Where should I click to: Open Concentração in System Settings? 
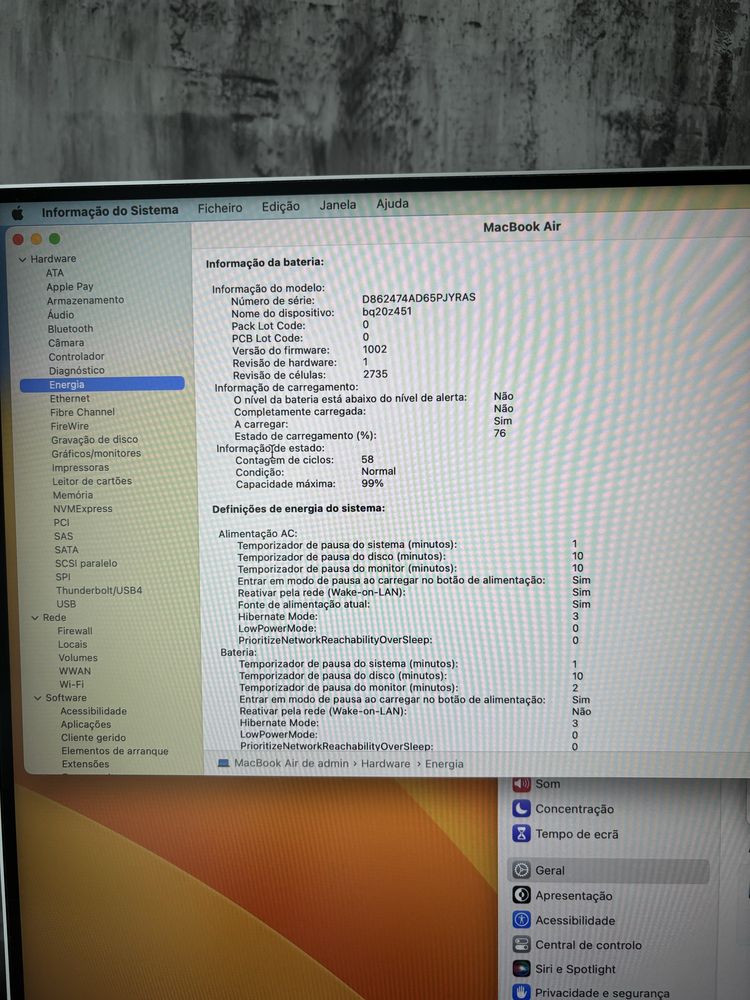pos(564,809)
